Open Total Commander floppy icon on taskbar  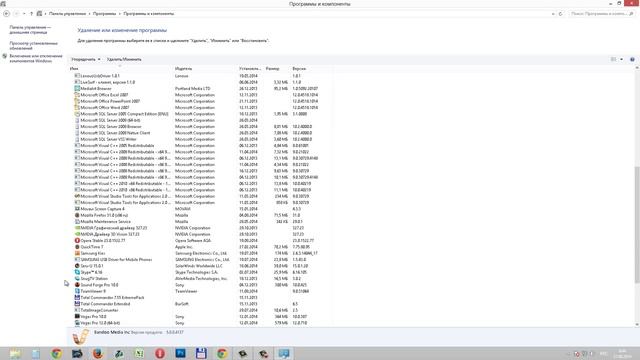point(201,353)
